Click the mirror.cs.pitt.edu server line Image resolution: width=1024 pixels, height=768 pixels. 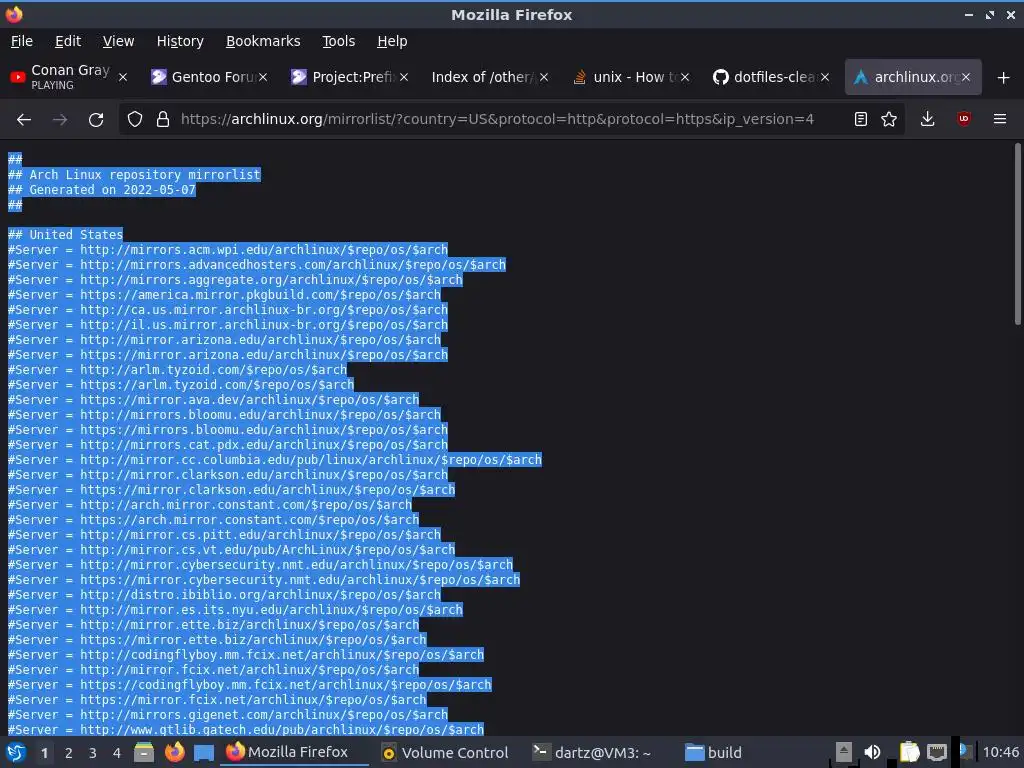[x=225, y=535]
